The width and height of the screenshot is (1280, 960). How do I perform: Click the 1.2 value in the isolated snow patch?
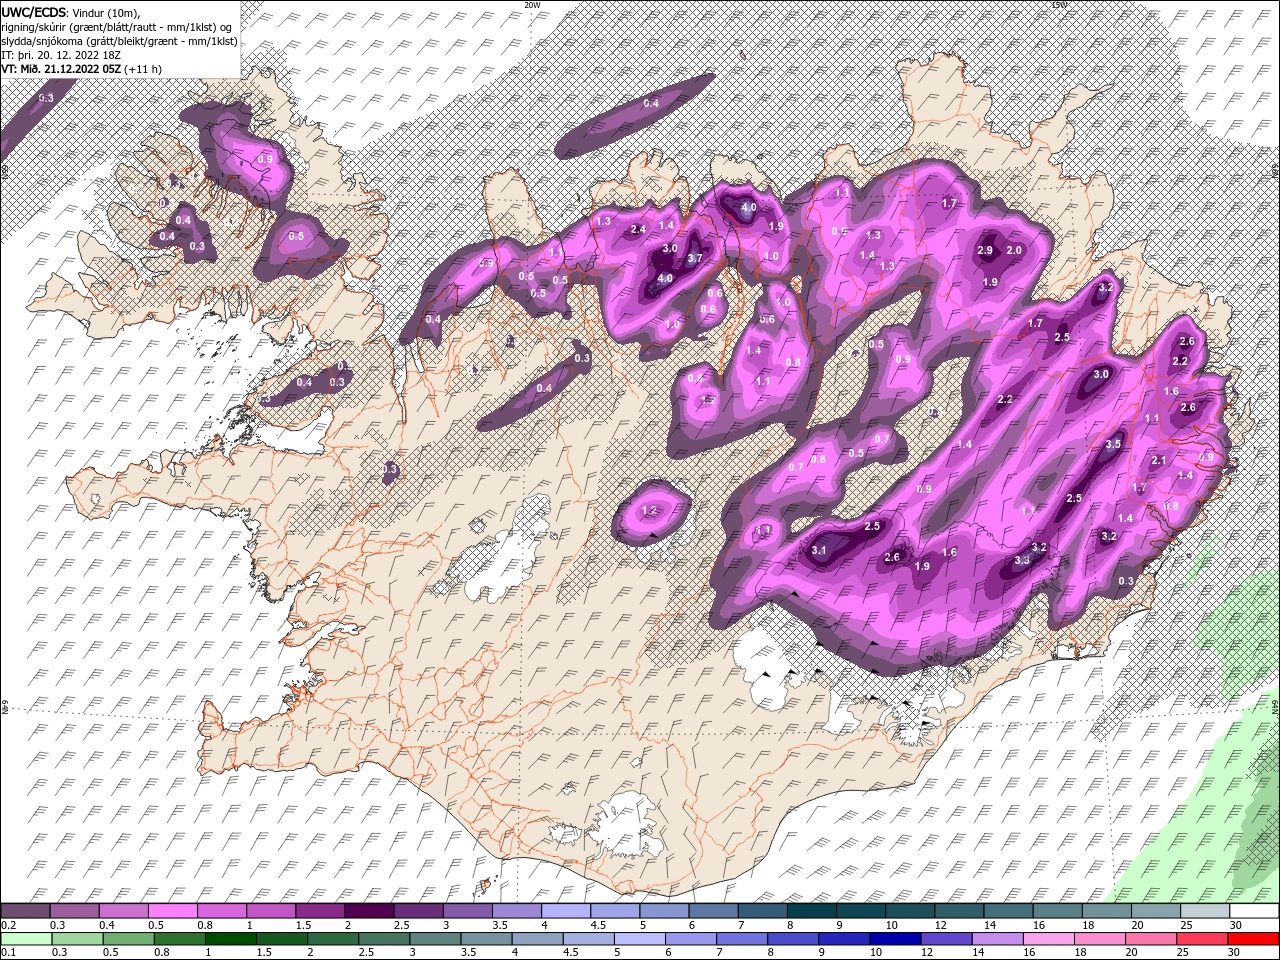pos(649,510)
